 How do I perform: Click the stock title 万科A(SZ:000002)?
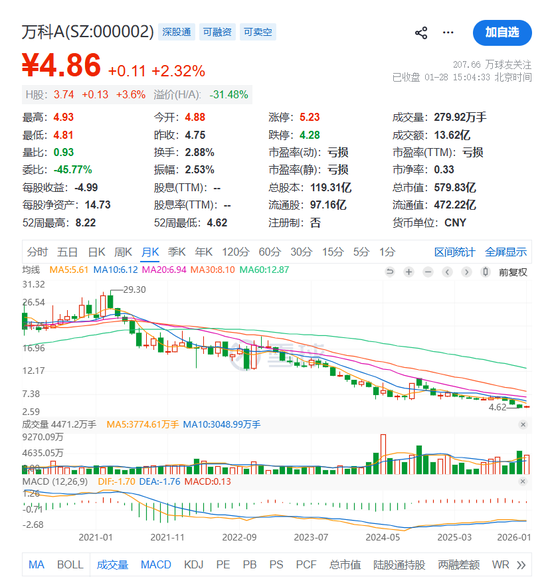point(88,32)
